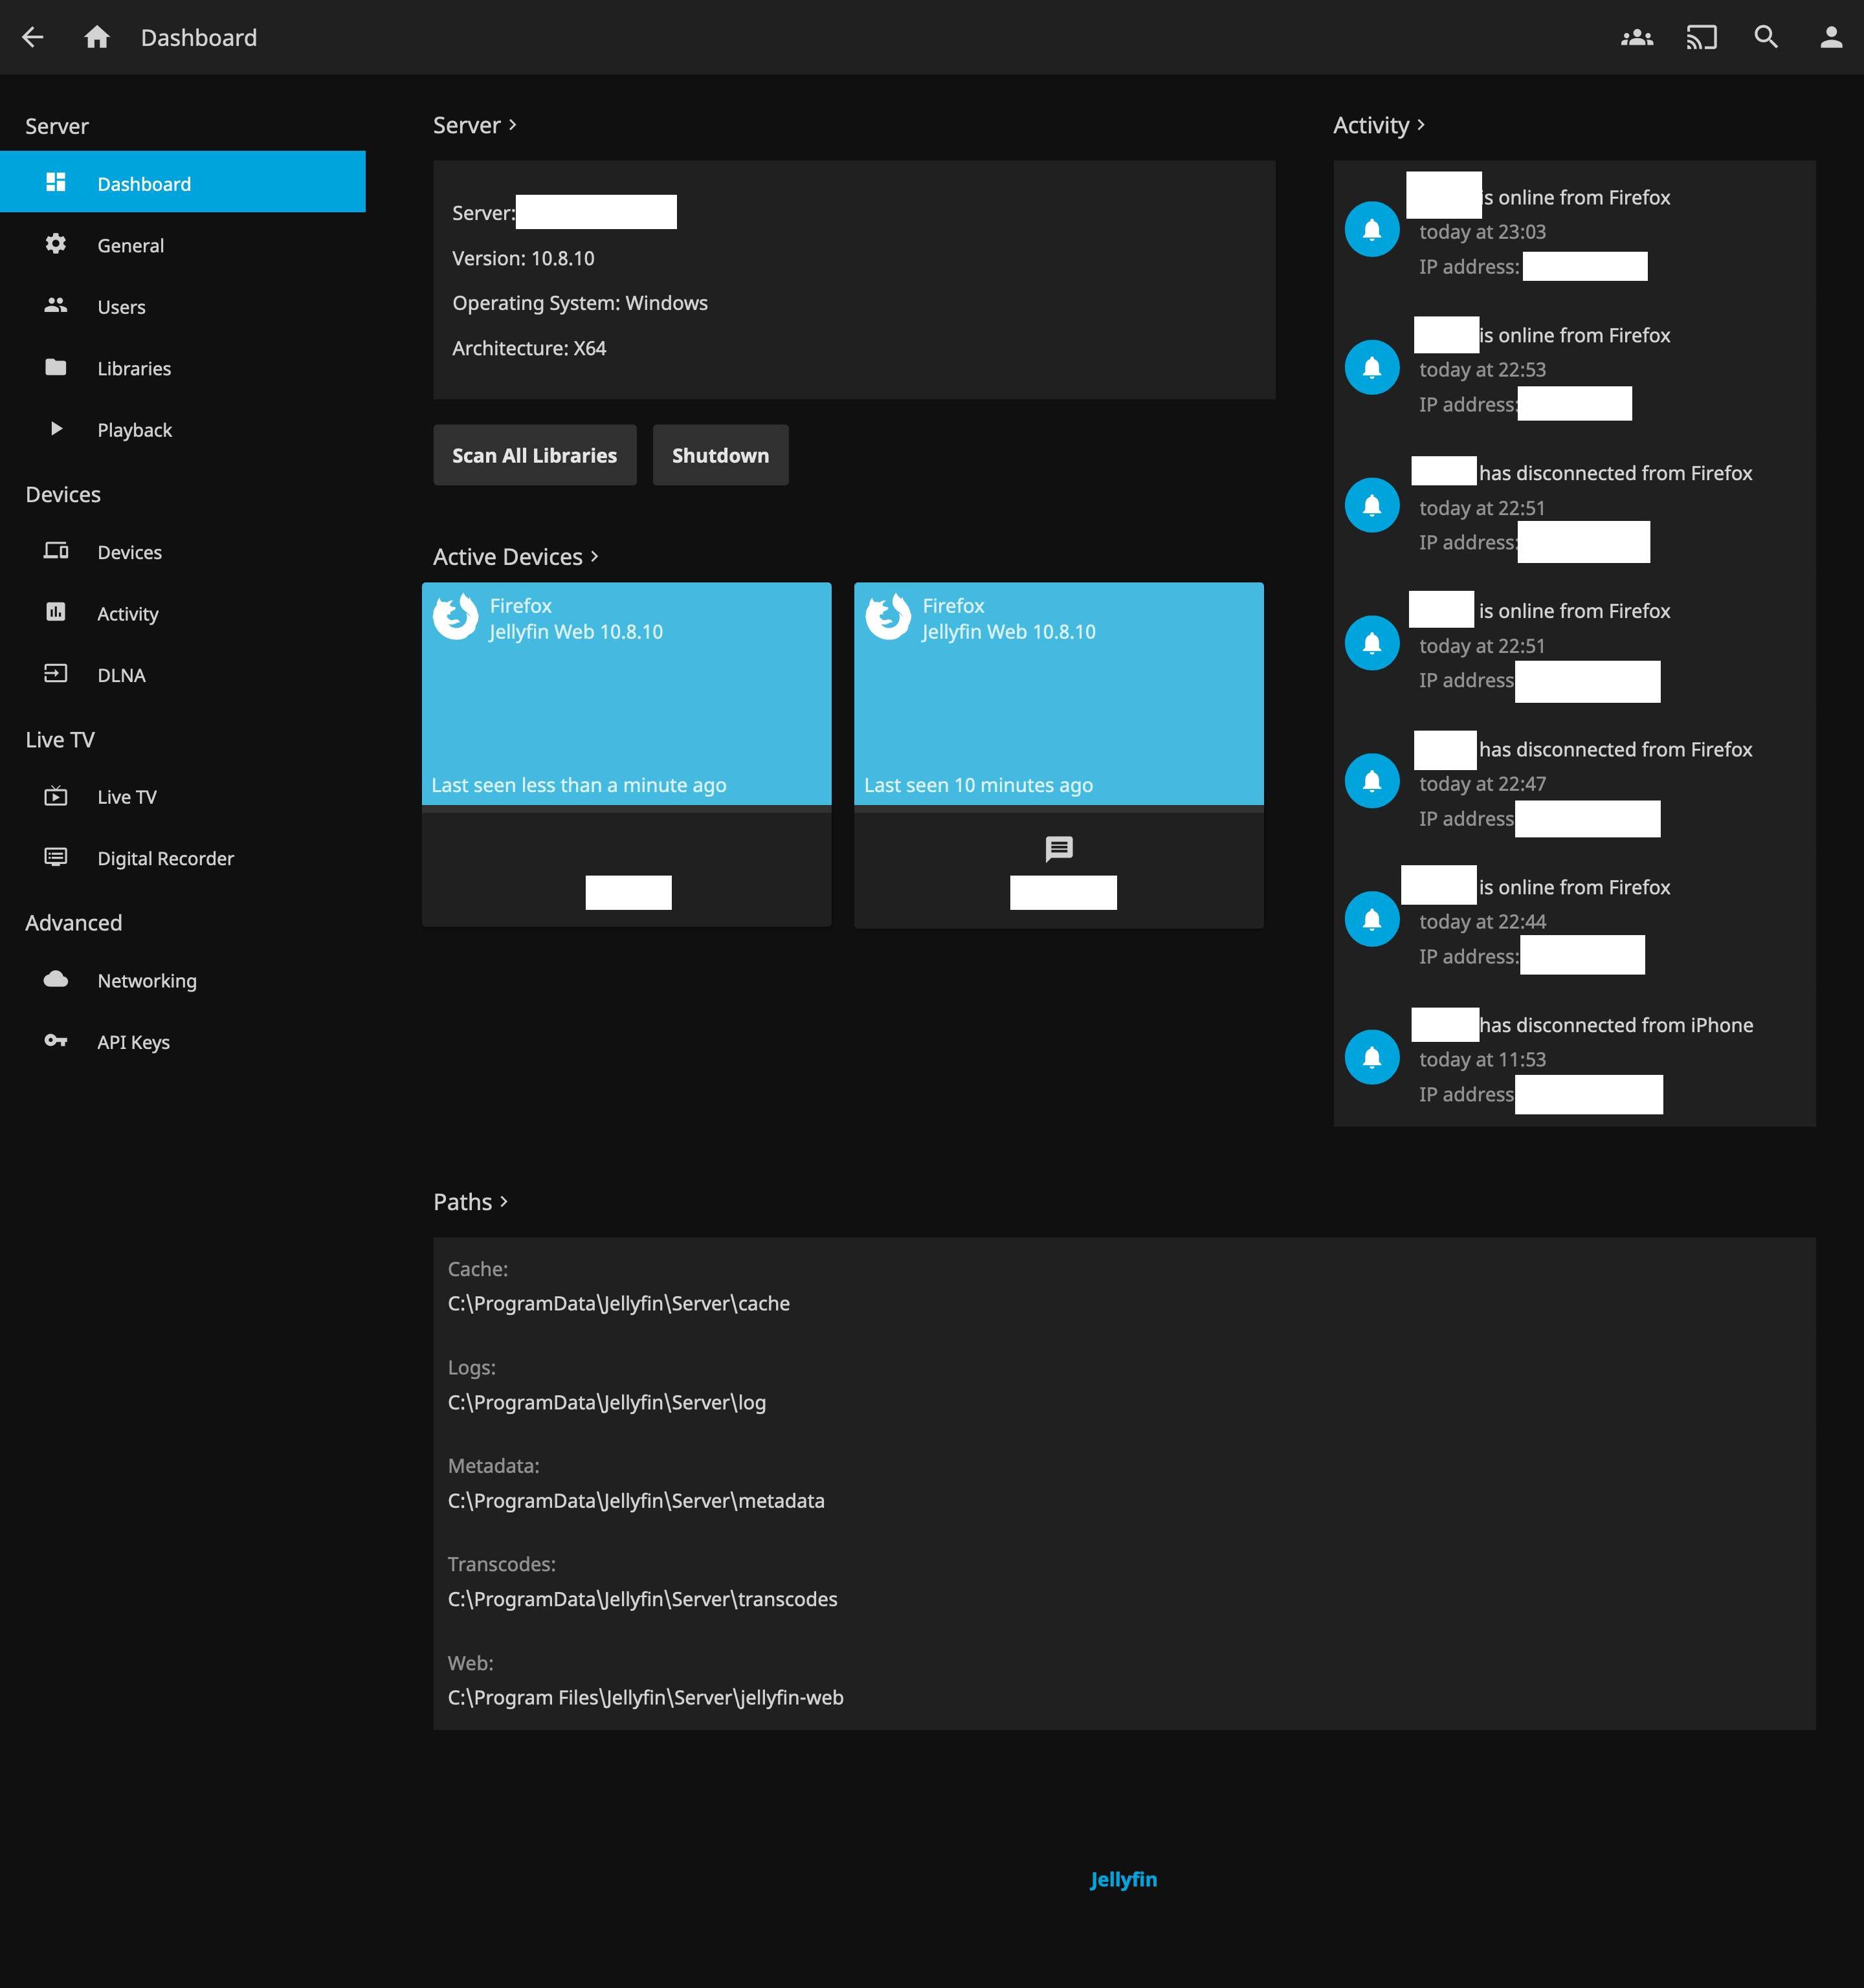The height and width of the screenshot is (1988, 1864).
Task: Open Digital Recorder under Live TV
Action: 165,858
